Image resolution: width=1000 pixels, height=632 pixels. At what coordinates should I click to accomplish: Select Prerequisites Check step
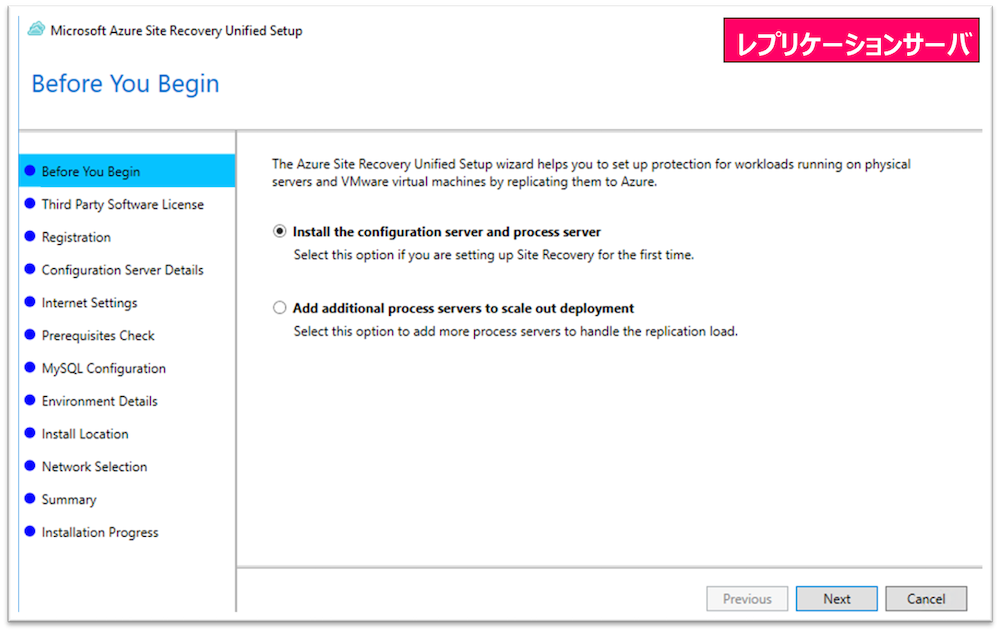tap(98, 335)
